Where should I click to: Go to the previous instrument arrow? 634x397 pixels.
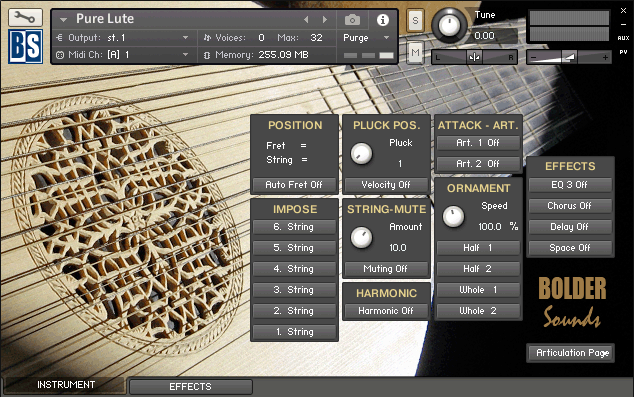(x=306, y=19)
